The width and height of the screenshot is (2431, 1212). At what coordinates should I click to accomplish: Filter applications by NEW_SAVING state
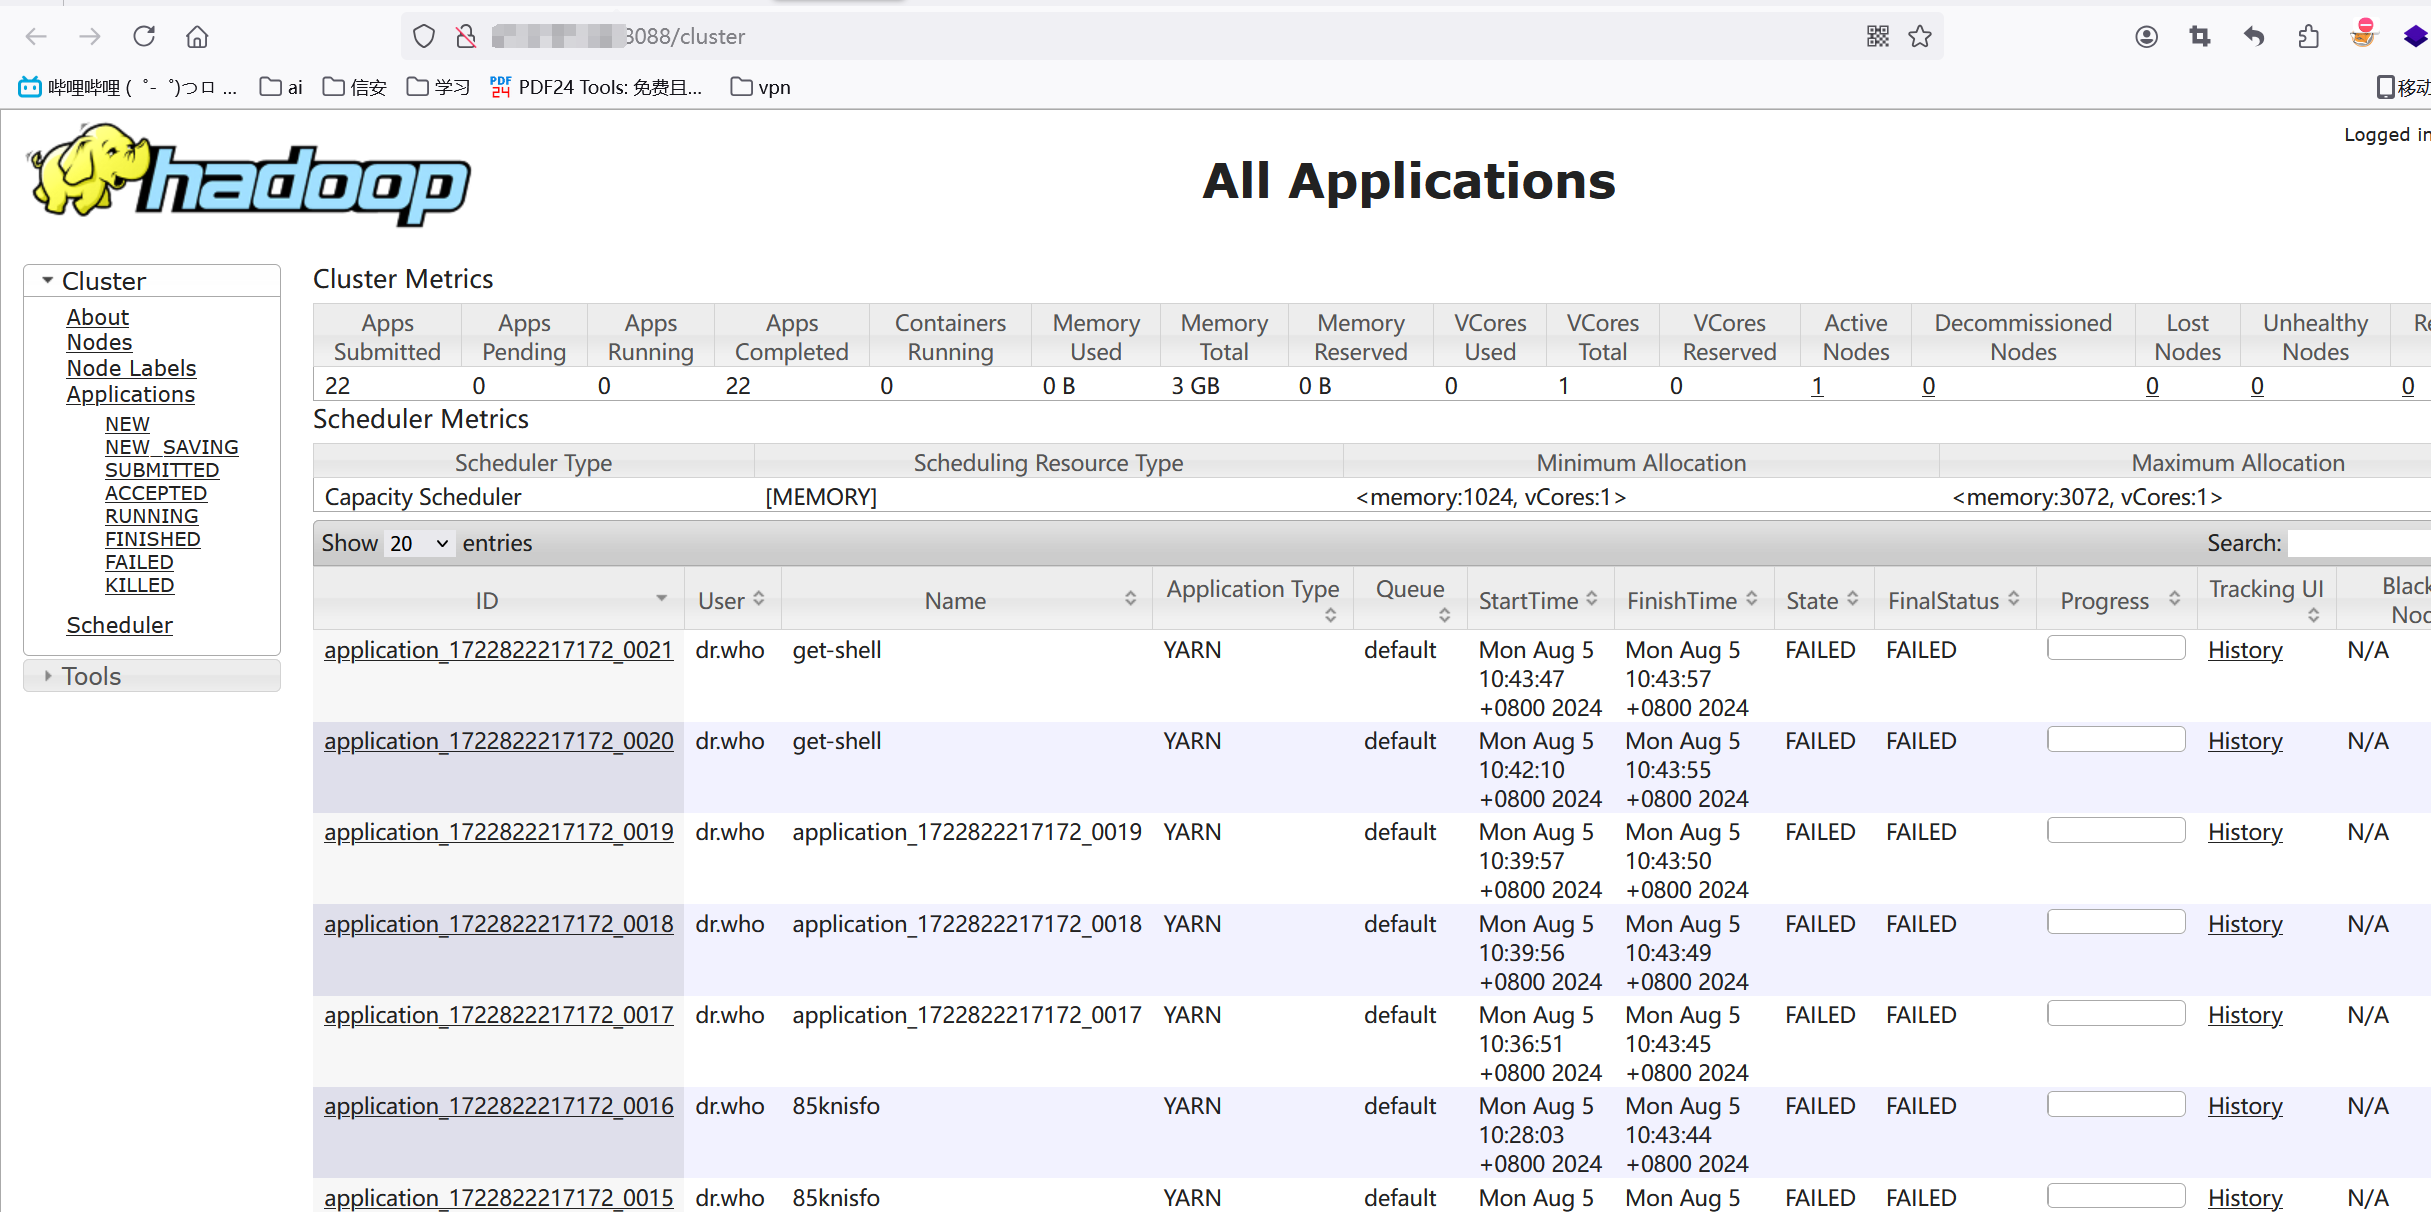coord(172,447)
